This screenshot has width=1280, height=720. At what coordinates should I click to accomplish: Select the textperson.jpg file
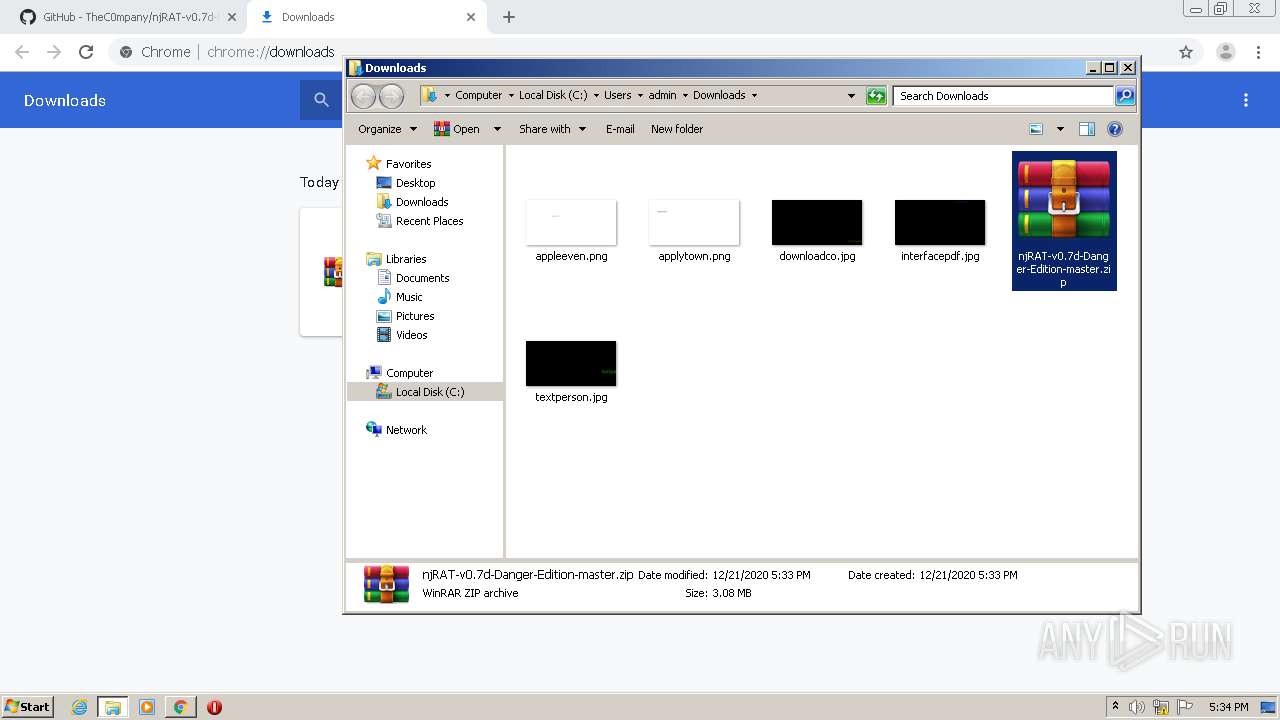tap(571, 372)
